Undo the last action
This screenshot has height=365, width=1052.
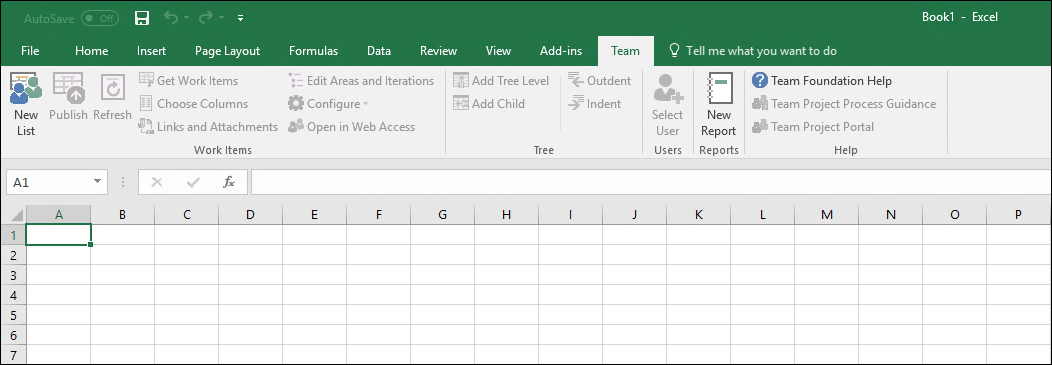(x=172, y=18)
